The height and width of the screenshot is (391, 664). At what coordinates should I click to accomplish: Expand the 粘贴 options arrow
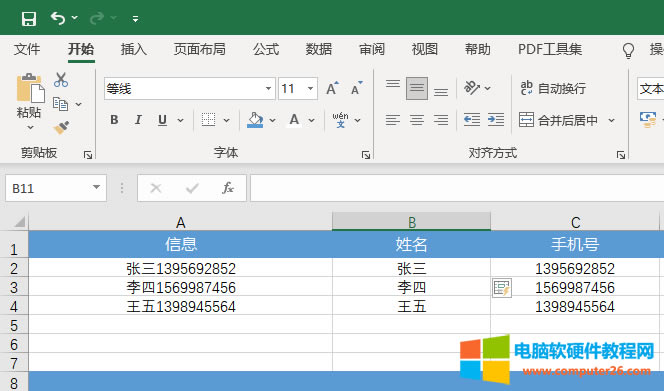(30, 127)
